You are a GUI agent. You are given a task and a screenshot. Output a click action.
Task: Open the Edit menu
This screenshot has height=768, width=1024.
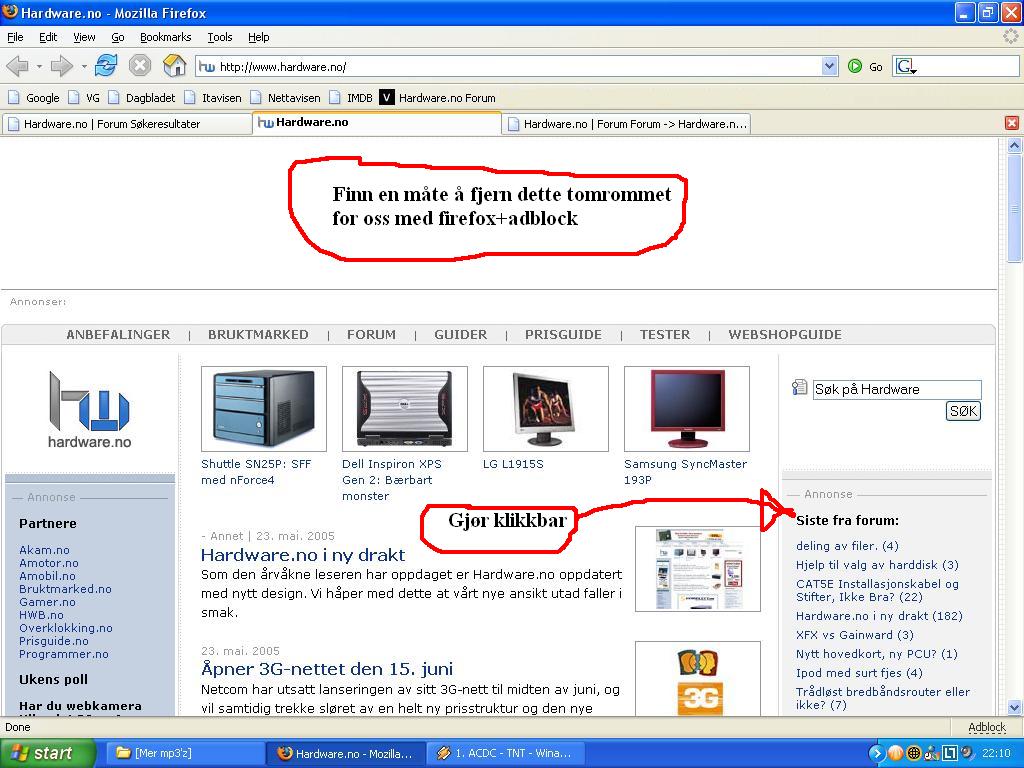click(48, 37)
